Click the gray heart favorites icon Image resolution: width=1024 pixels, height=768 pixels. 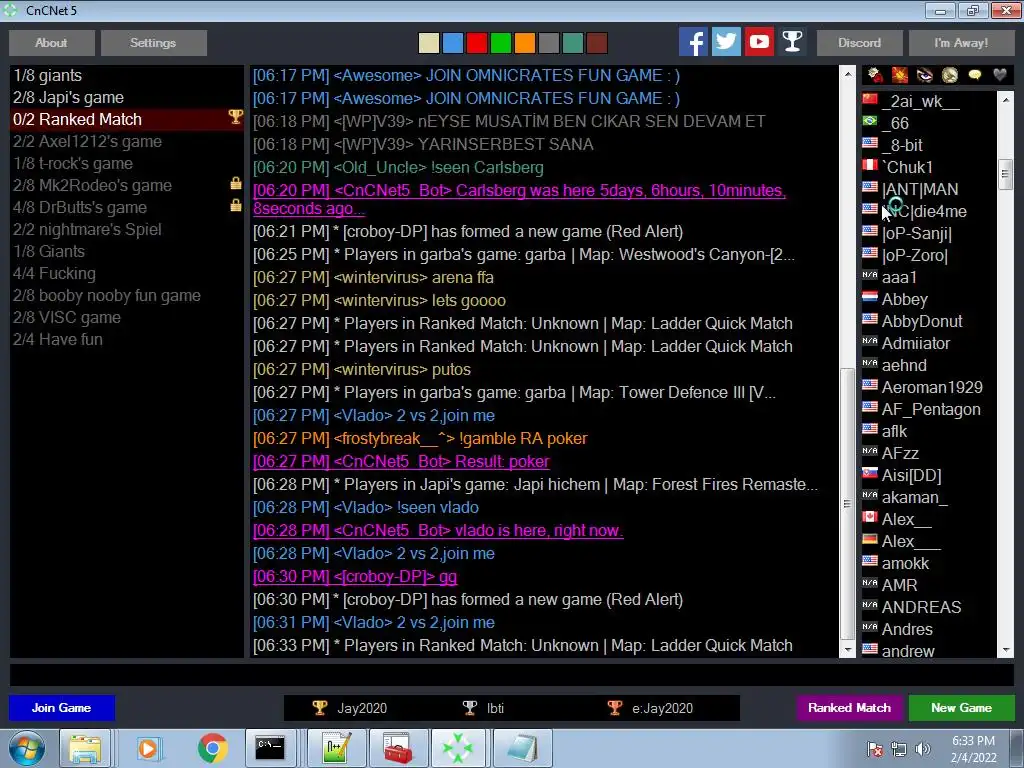1000,75
